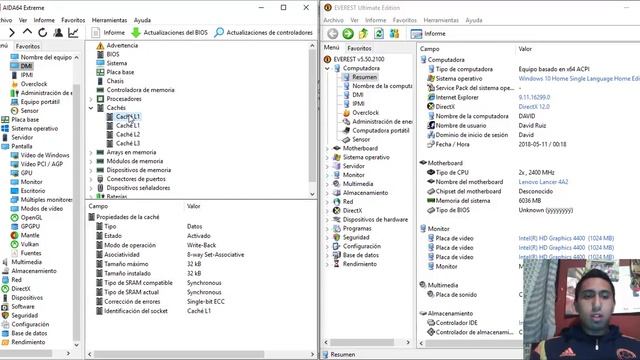
Task: Expand Conectores de puertos node
Action: (x=91, y=179)
